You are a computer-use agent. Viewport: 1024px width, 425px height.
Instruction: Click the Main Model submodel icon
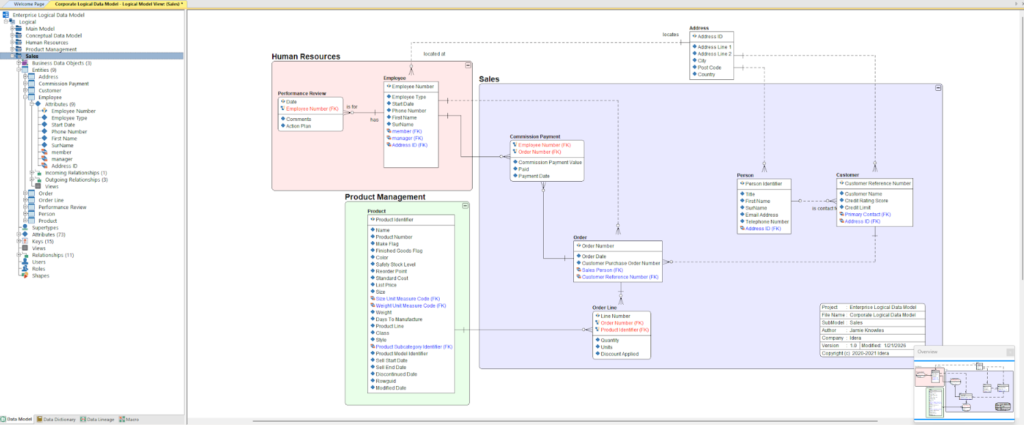20,29
